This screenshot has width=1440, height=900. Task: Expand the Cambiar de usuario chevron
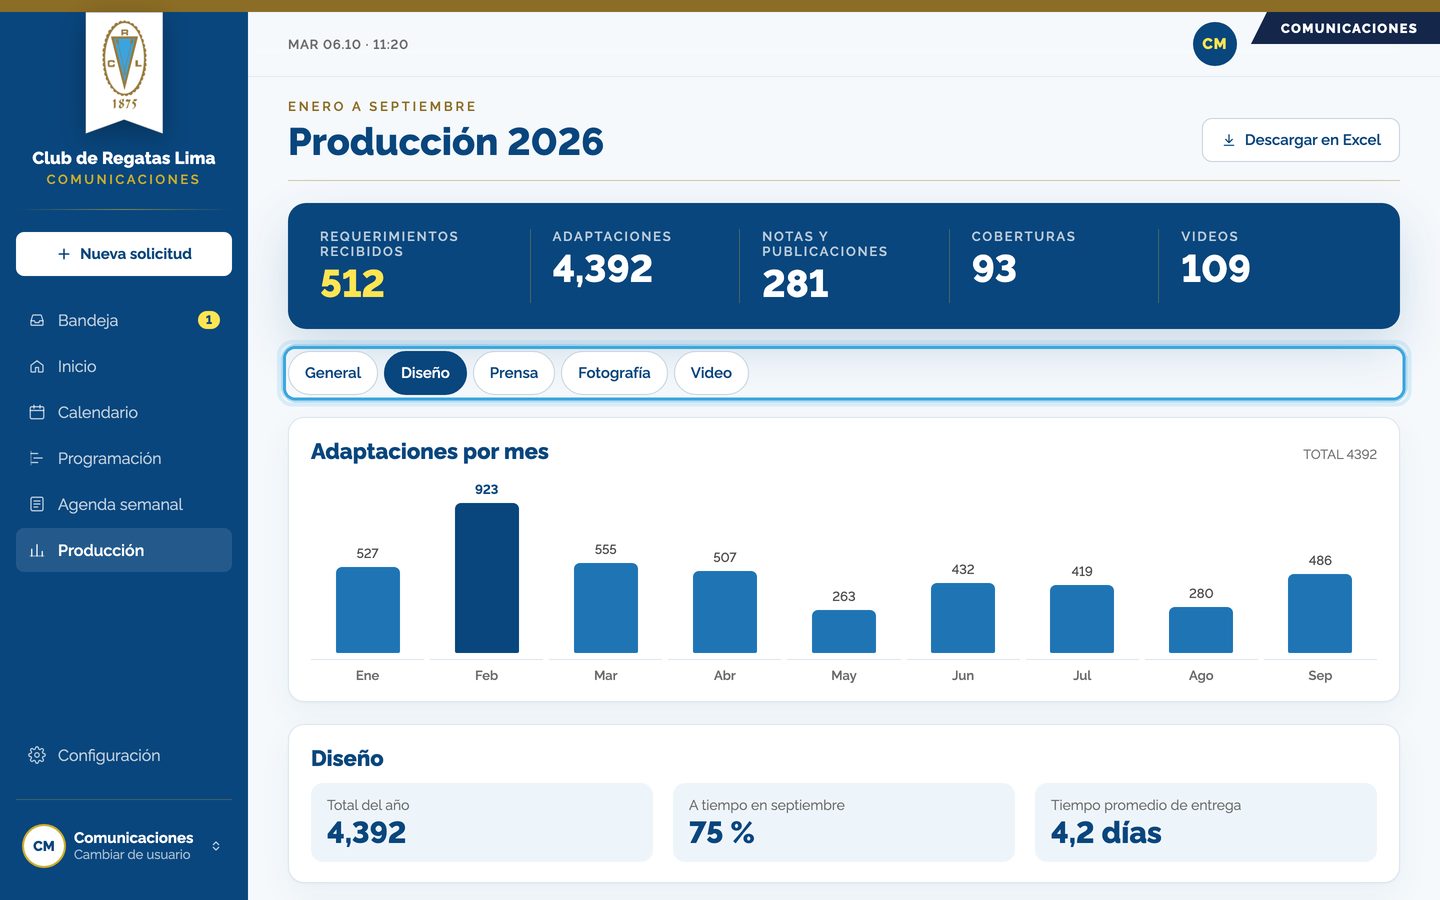(x=216, y=846)
